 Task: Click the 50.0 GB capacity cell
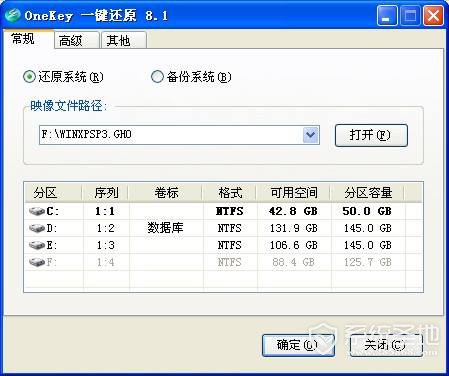coord(367,211)
